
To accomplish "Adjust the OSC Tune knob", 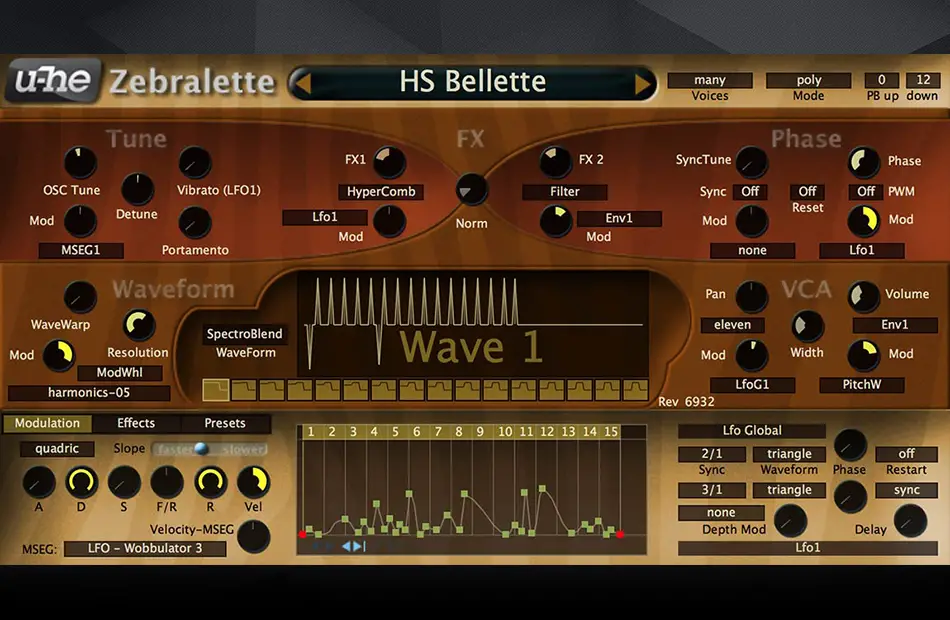I will pyautogui.click(x=80, y=162).
